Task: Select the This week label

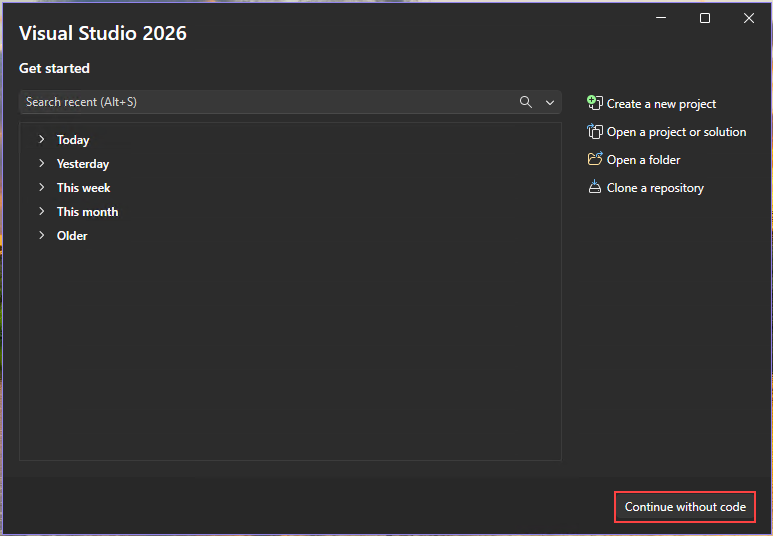Action: tap(83, 188)
